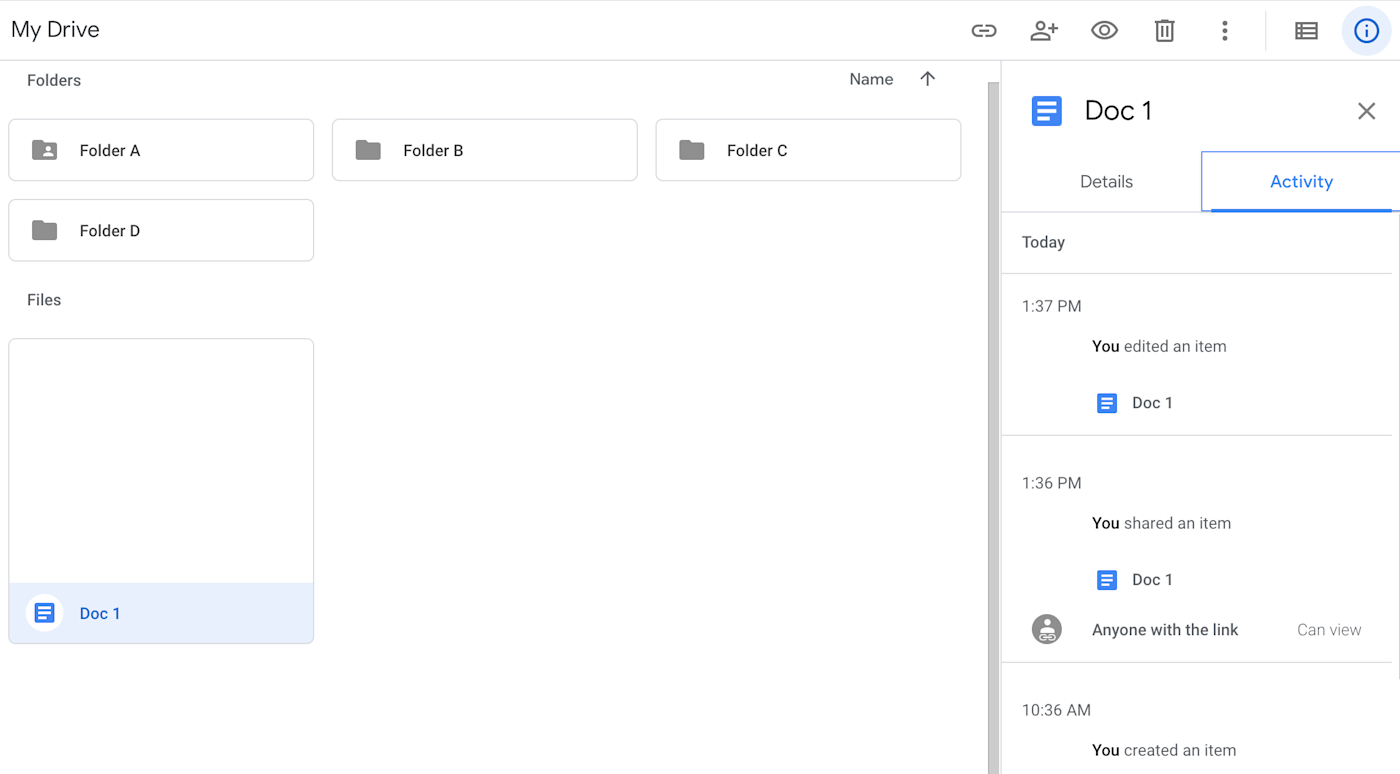Click the 1:36 PM timestamp
Image resolution: width=1400 pixels, height=774 pixels.
1051,483
